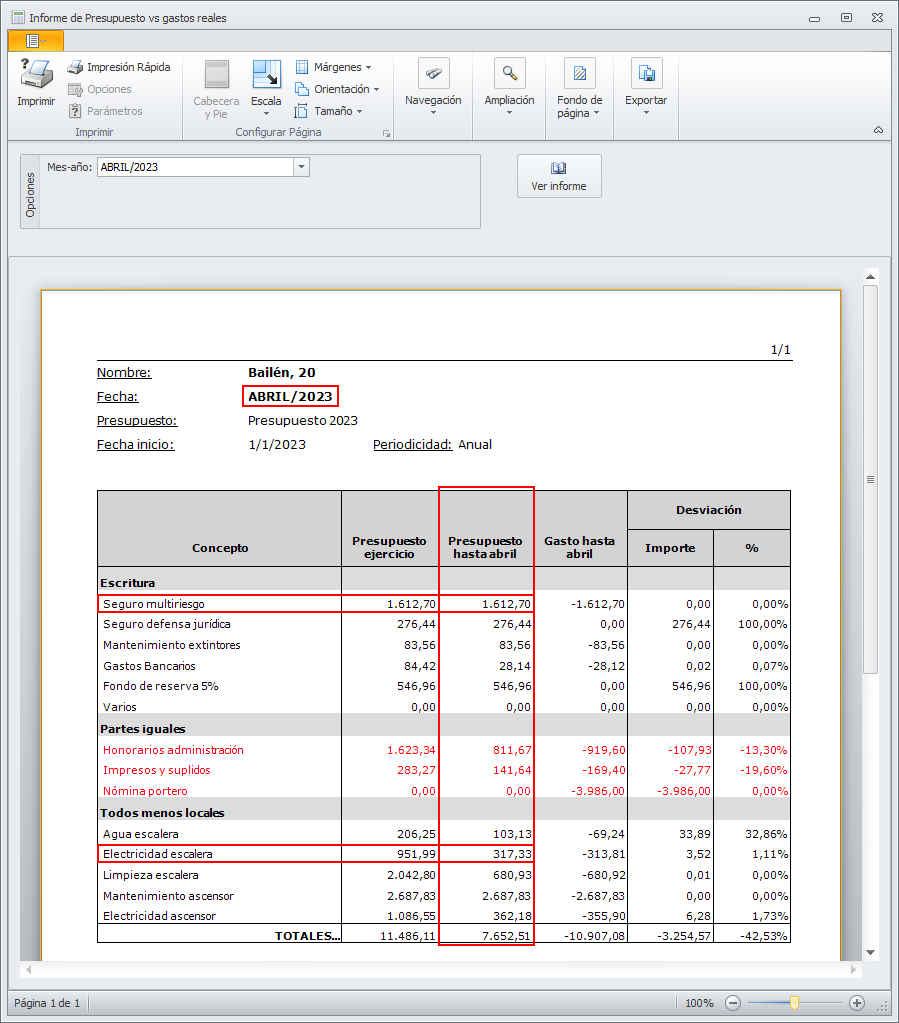The height and width of the screenshot is (1023, 899).
Task: Click inside the Mes-año input field
Action: tap(195, 167)
